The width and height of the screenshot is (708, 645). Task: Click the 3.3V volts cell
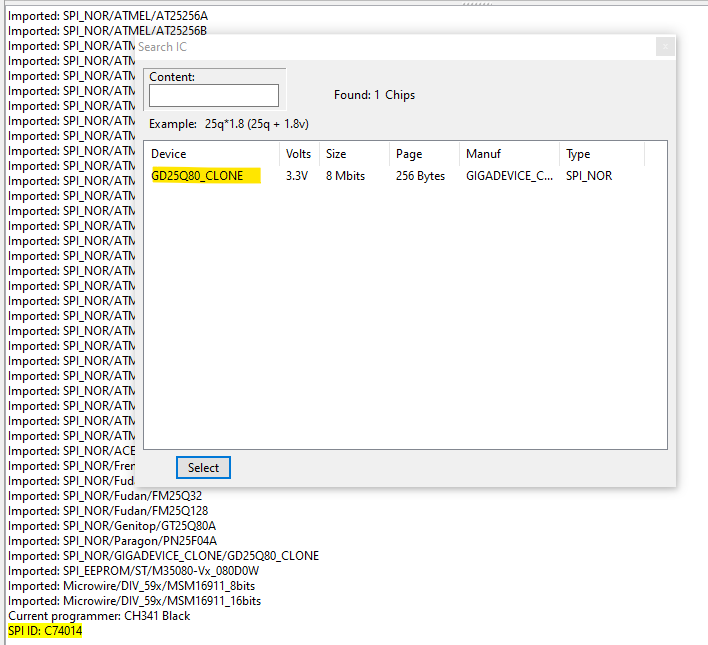pyautogui.click(x=297, y=176)
